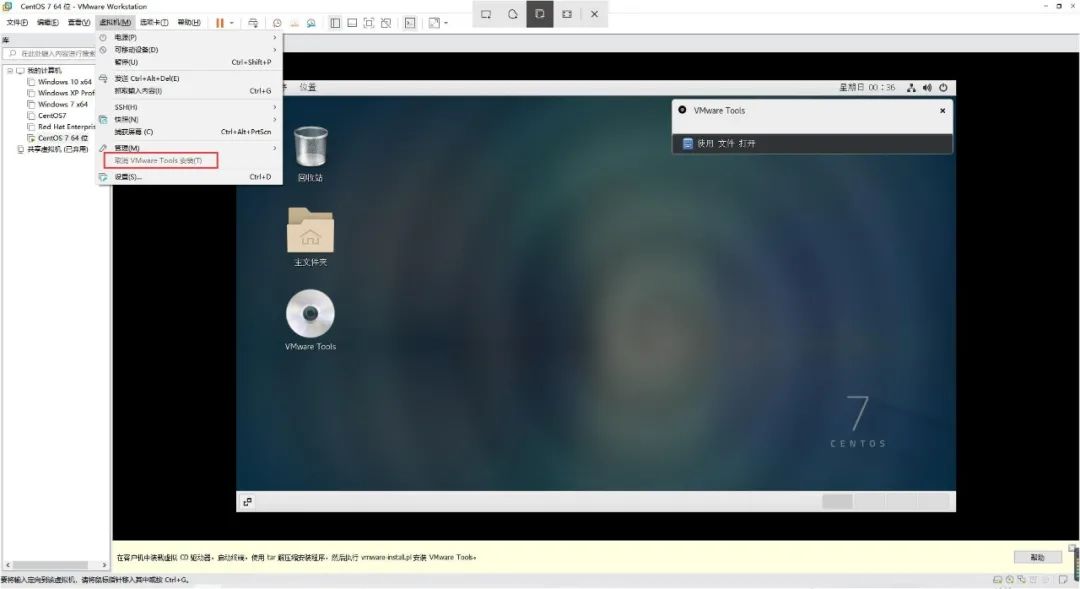This screenshot has height=589, width=1080.
Task: Select 共享虚拟机 (已弃用) in the library
Action: click(x=57, y=149)
